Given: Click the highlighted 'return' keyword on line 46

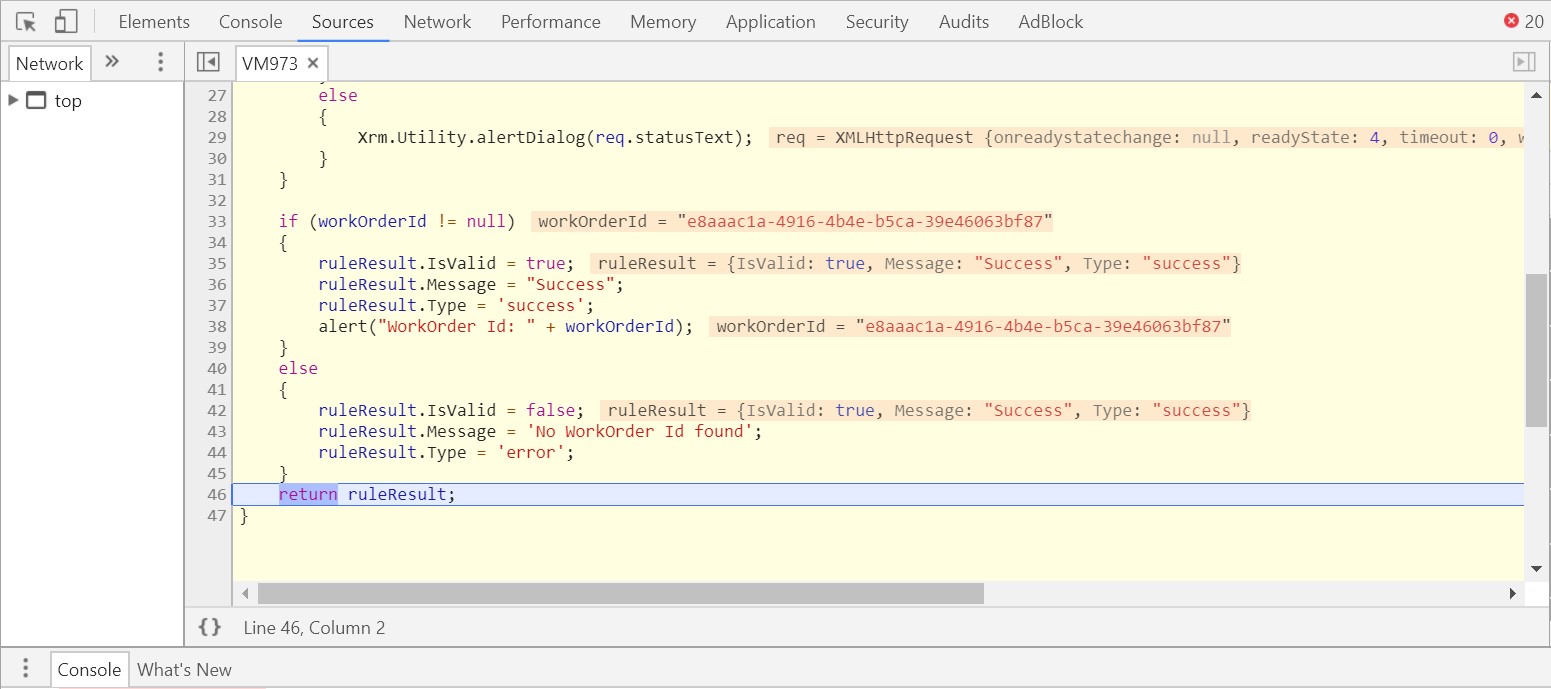Looking at the screenshot, I should (308, 494).
